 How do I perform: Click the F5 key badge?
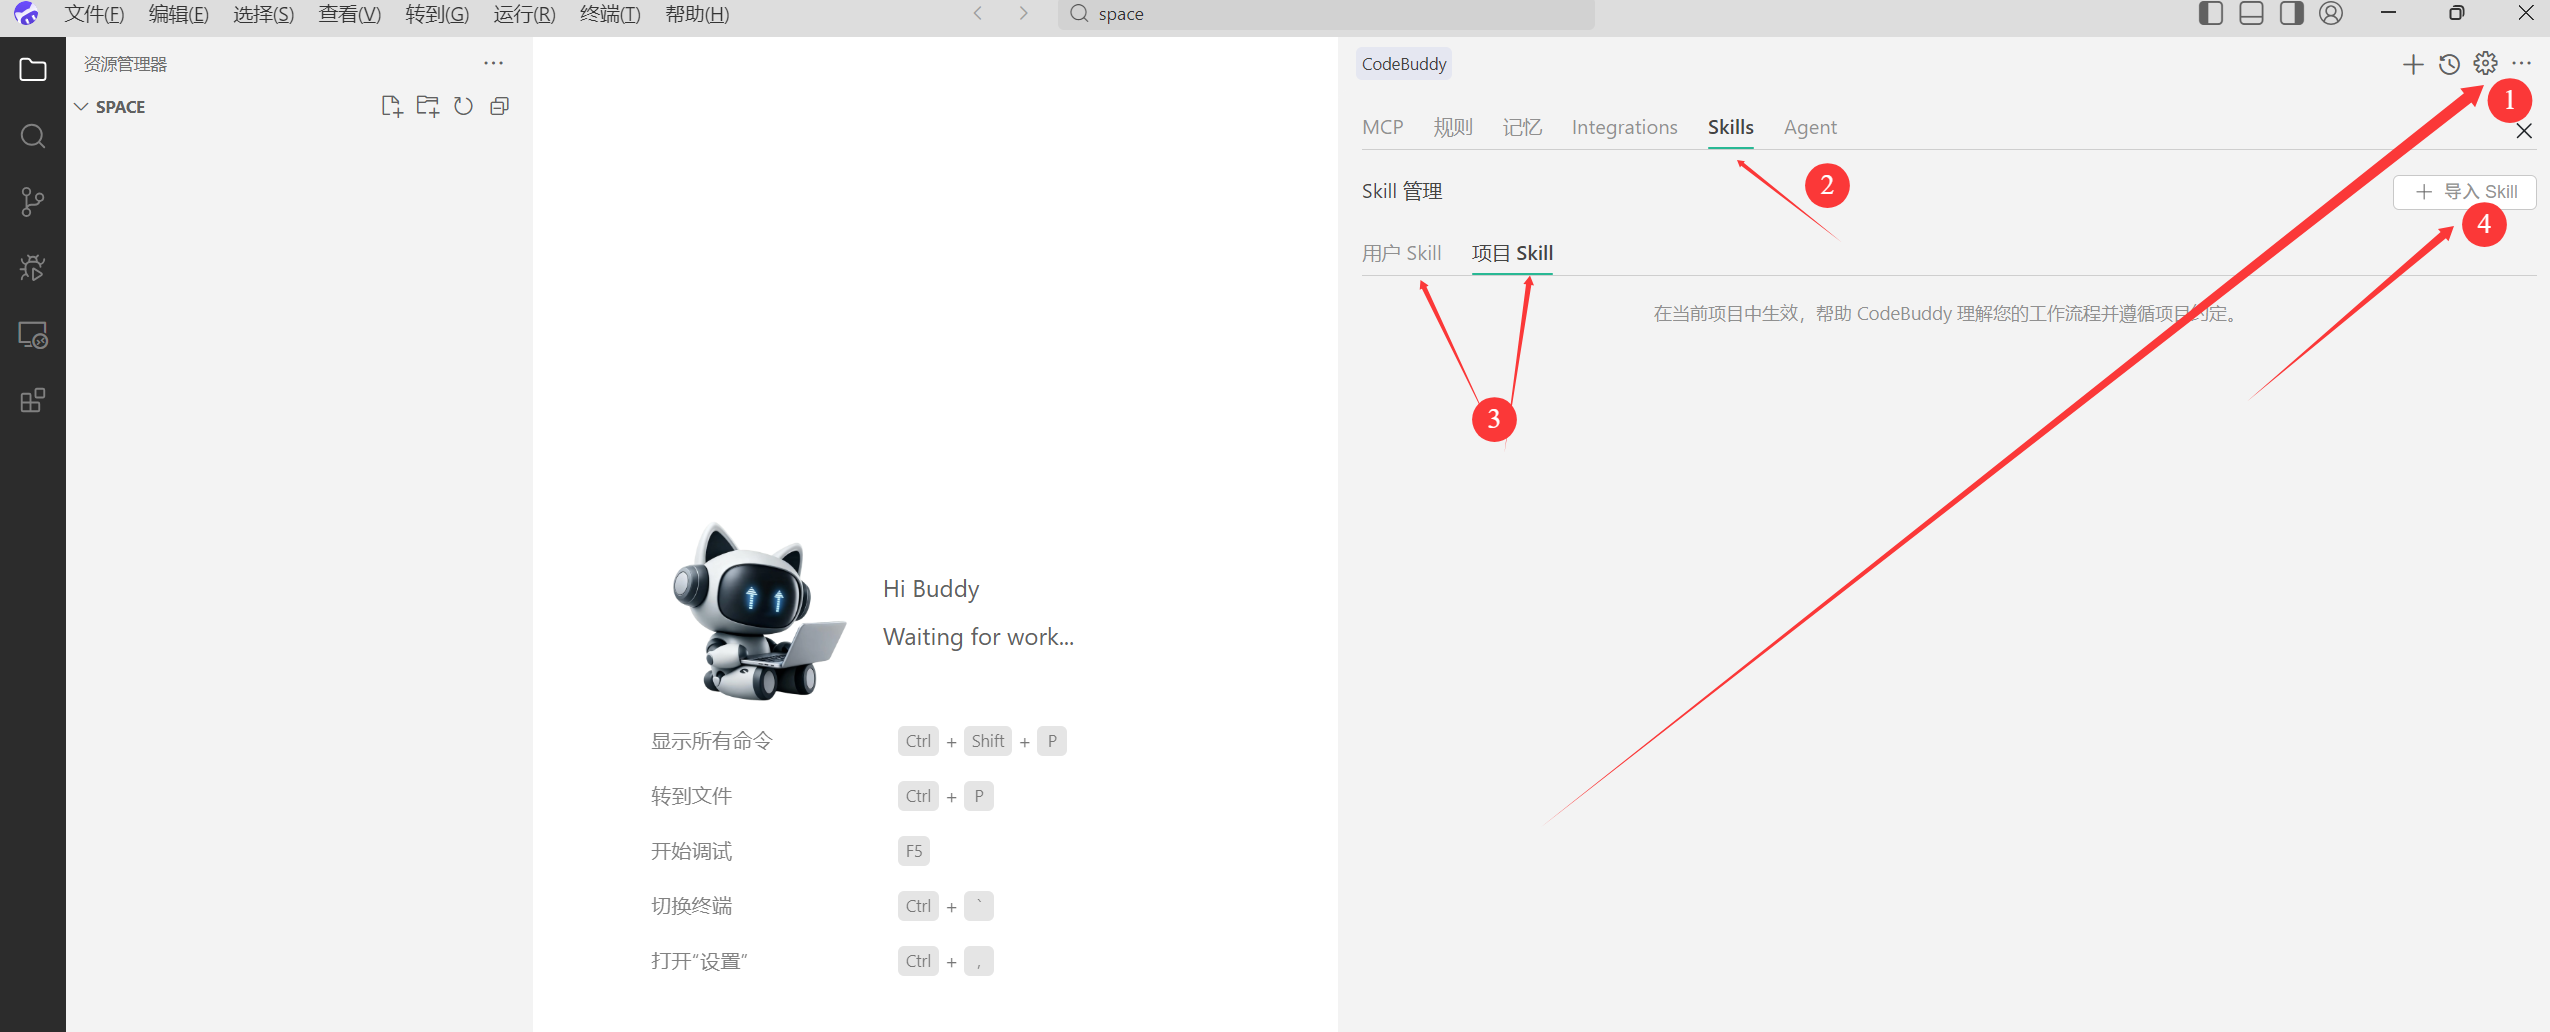[914, 851]
